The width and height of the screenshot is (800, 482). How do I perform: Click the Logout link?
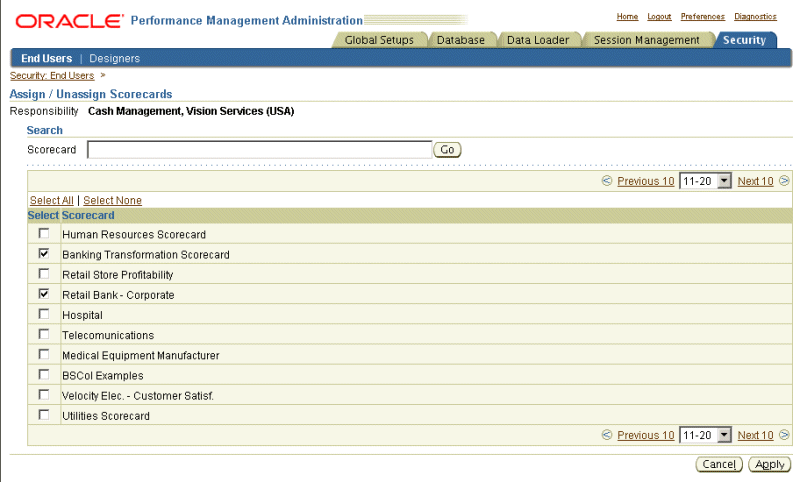tap(659, 17)
